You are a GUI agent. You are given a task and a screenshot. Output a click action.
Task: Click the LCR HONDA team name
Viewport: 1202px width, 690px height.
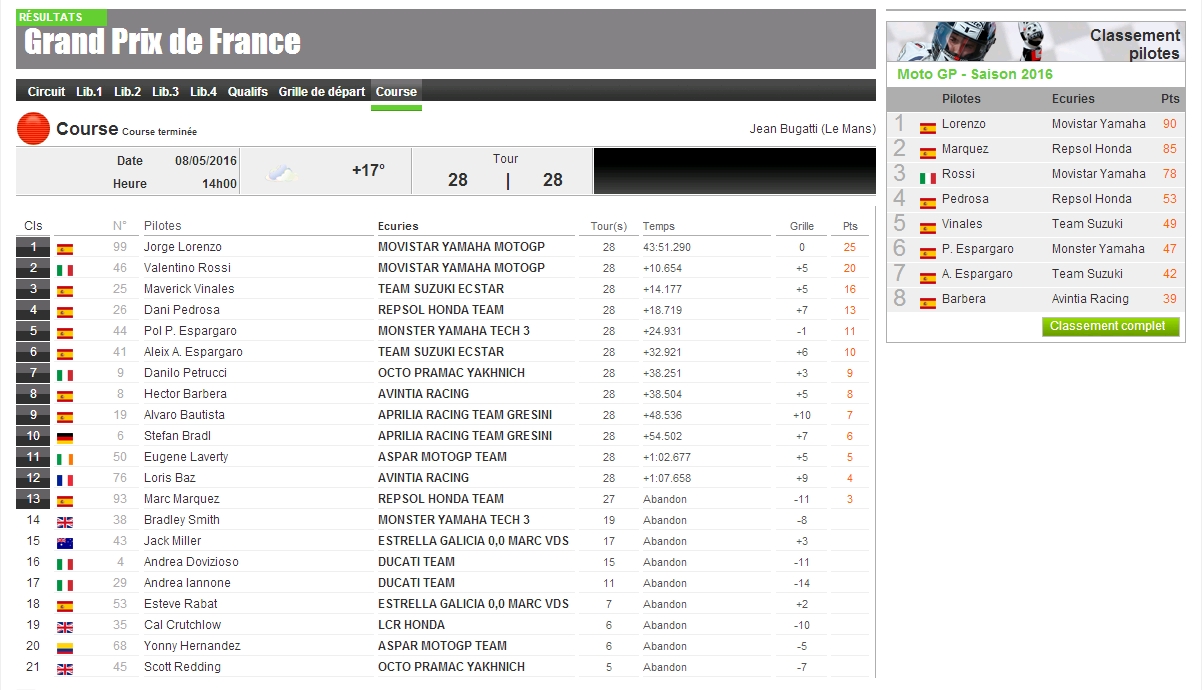click(411, 625)
